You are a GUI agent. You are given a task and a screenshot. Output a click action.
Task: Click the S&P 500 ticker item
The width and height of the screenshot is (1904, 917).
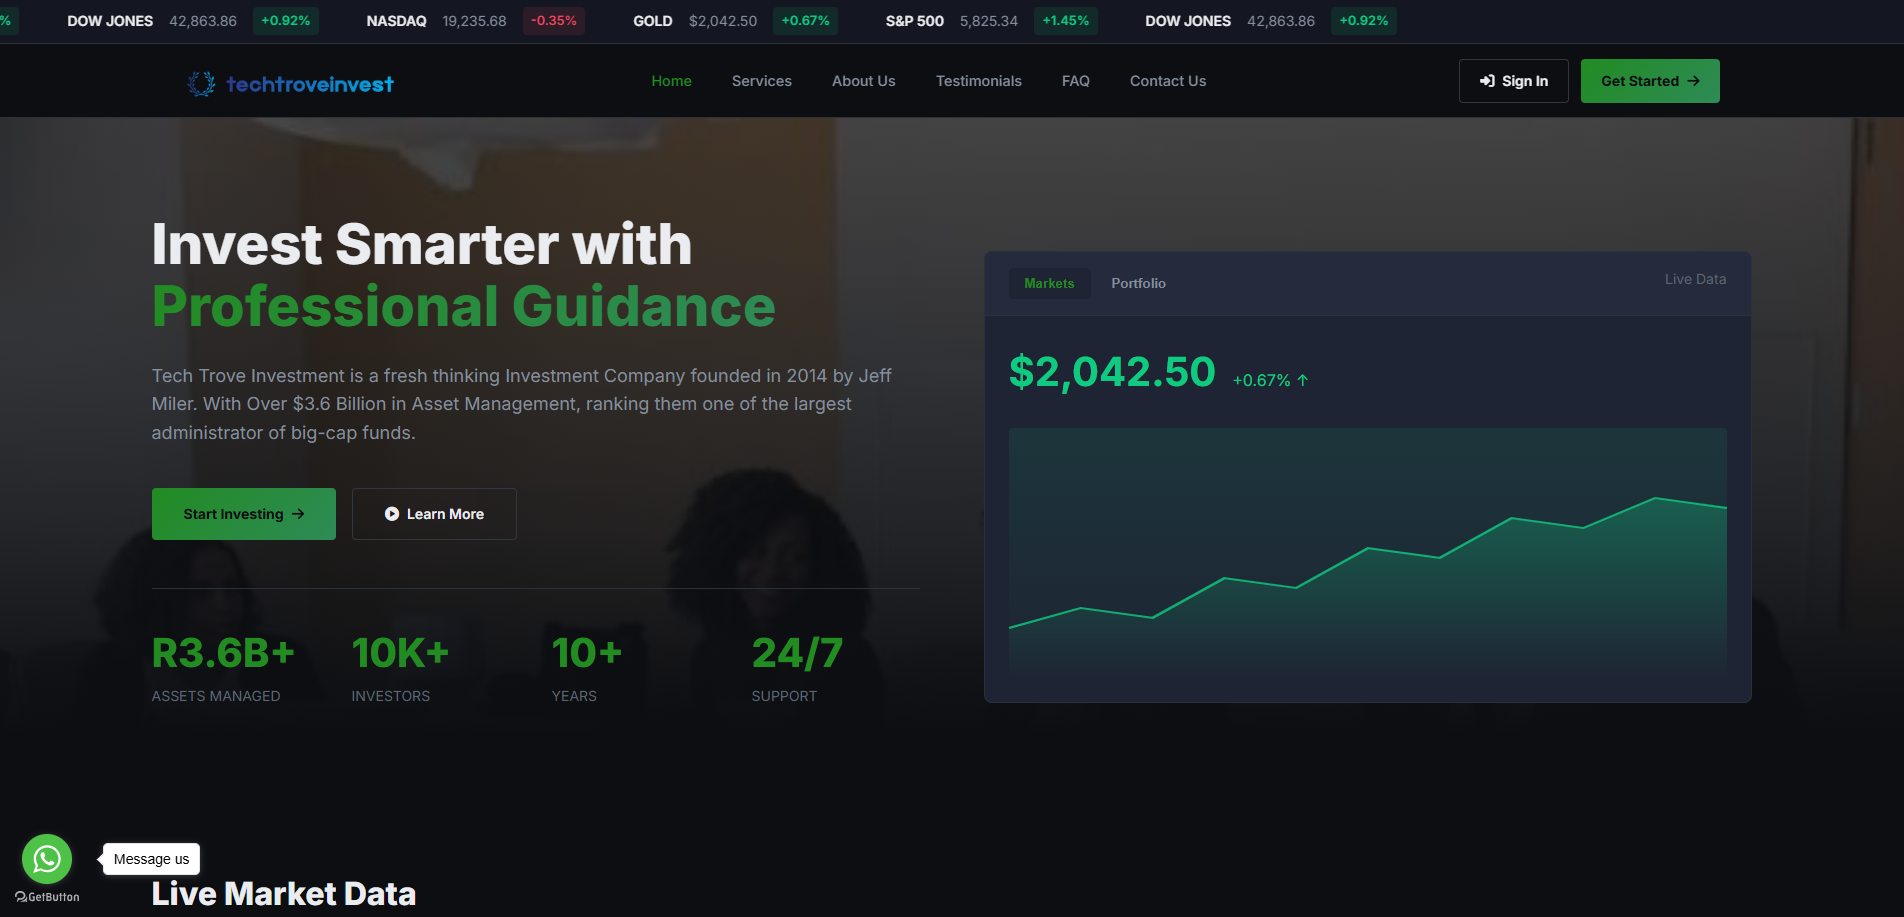pyautogui.click(x=991, y=21)
